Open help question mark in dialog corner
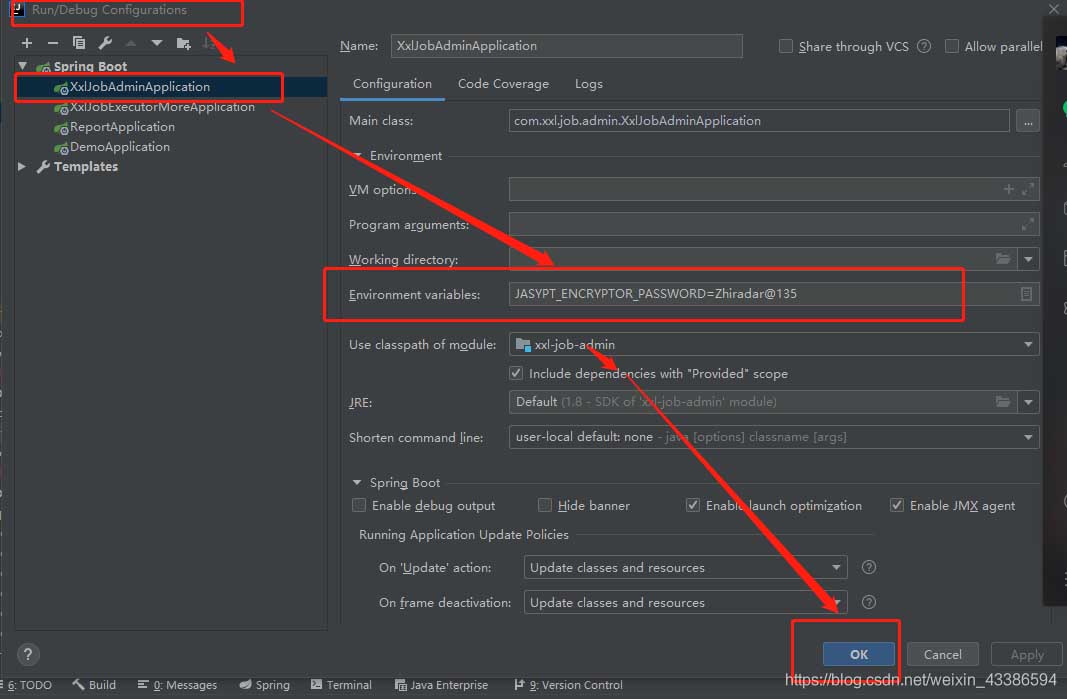This screenshot has height=699, width=1067. click(x=28, y=654)
